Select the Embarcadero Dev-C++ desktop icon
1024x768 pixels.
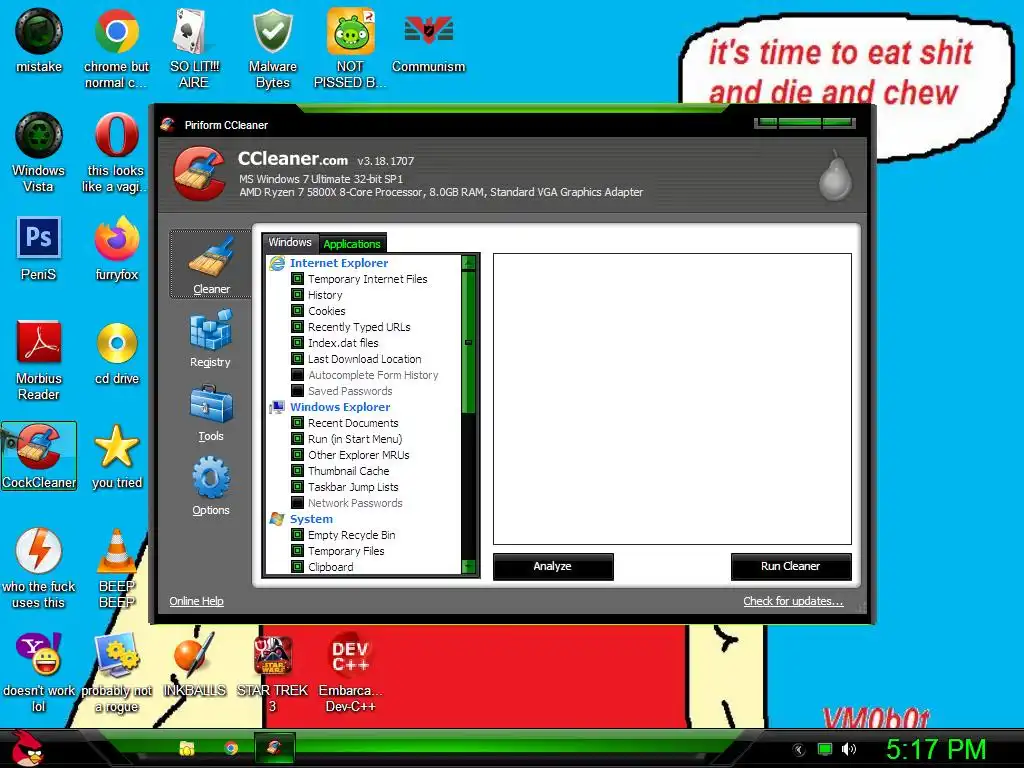coord(351,656)
